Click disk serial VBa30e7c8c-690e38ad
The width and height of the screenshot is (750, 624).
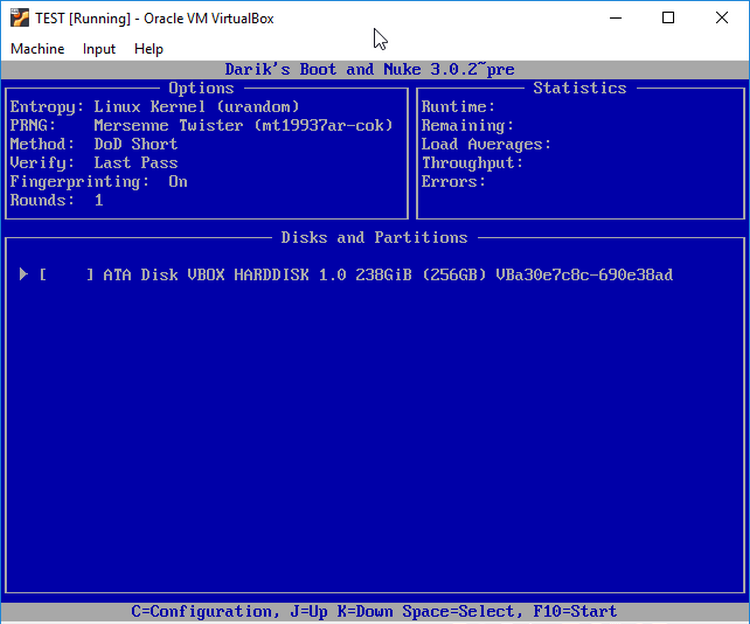tap(584, 275)
